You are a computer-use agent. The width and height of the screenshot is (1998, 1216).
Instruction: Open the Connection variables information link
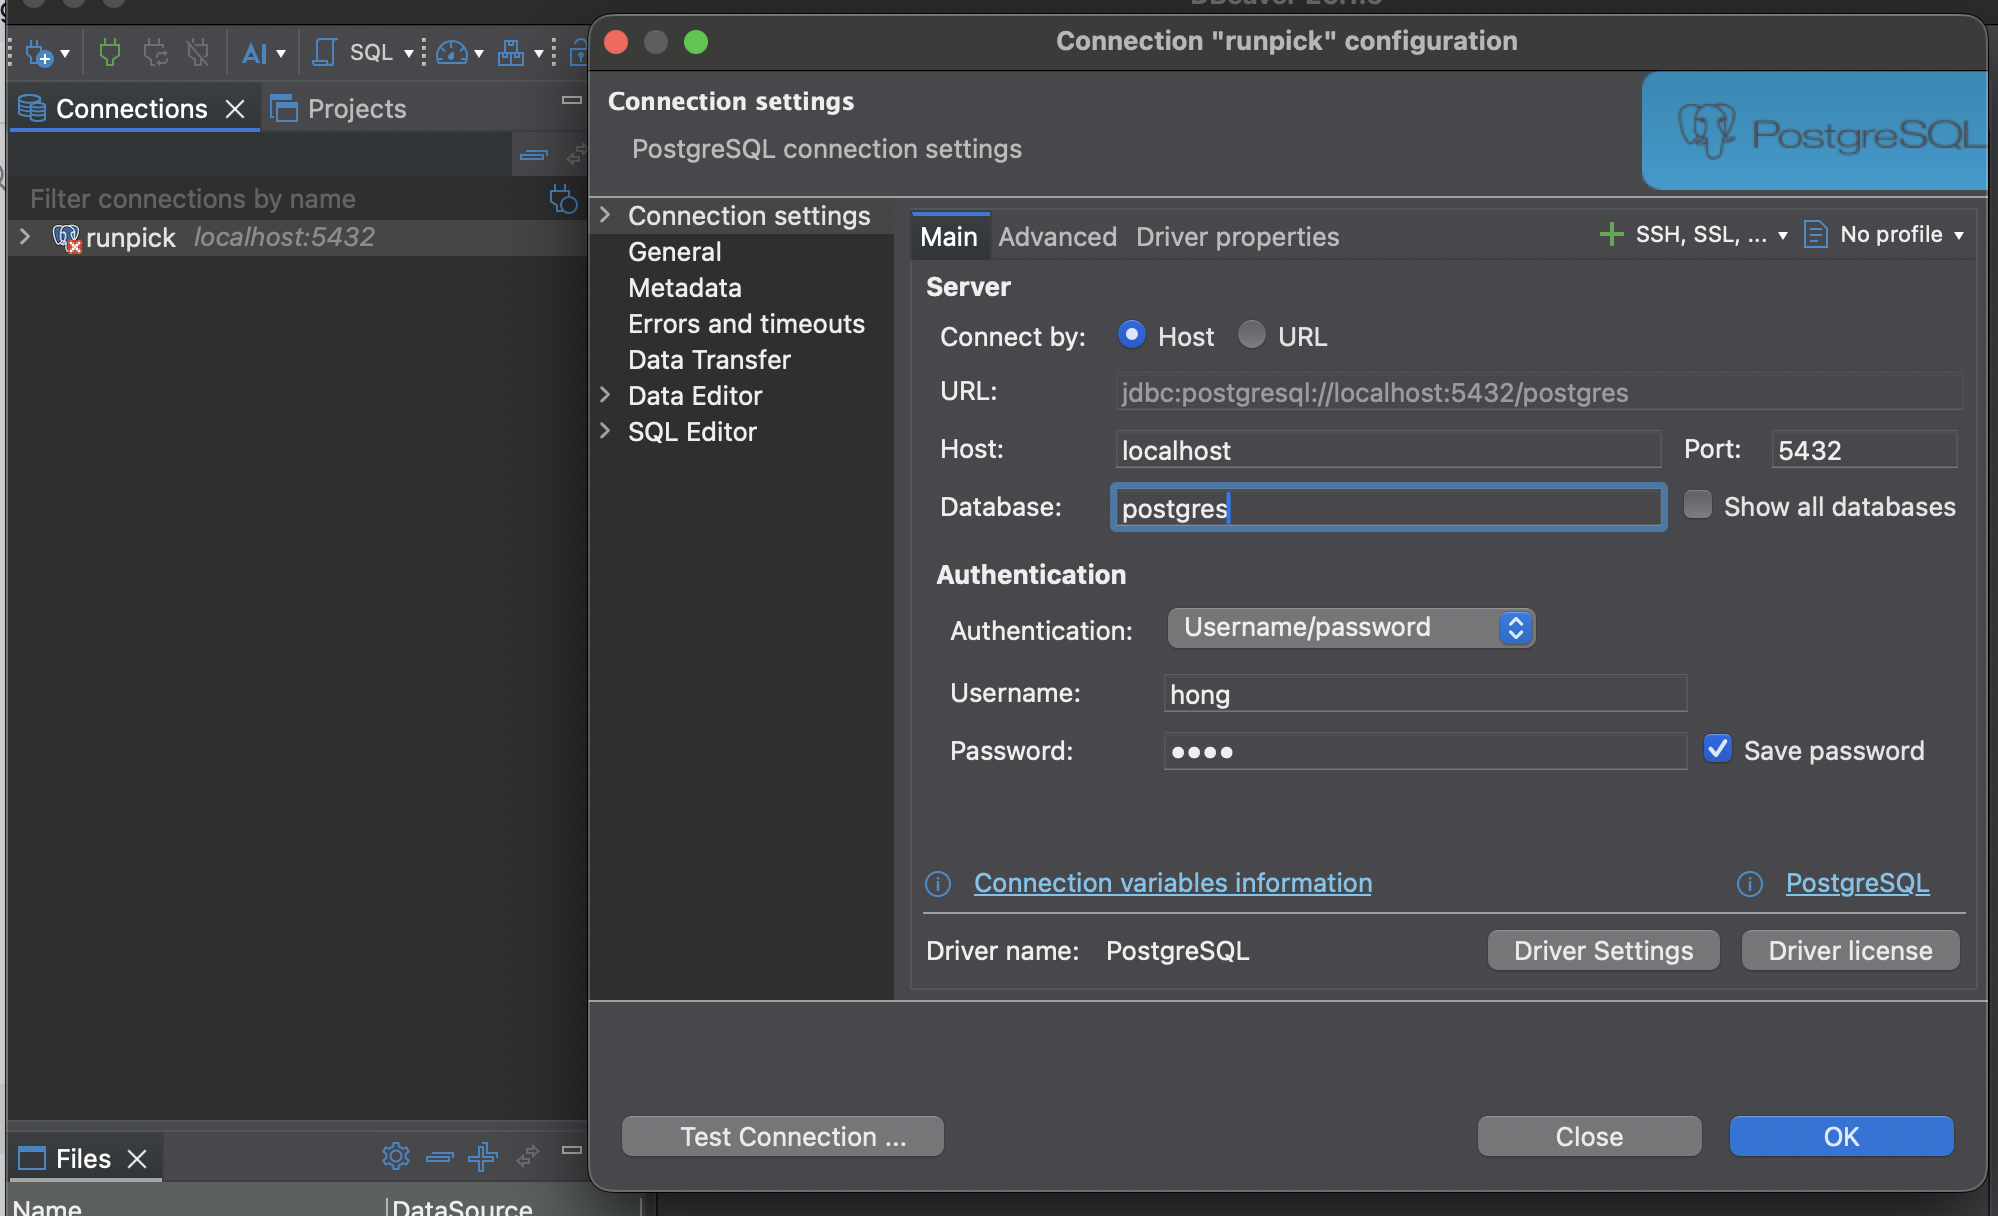click(x=1172, y=883)
